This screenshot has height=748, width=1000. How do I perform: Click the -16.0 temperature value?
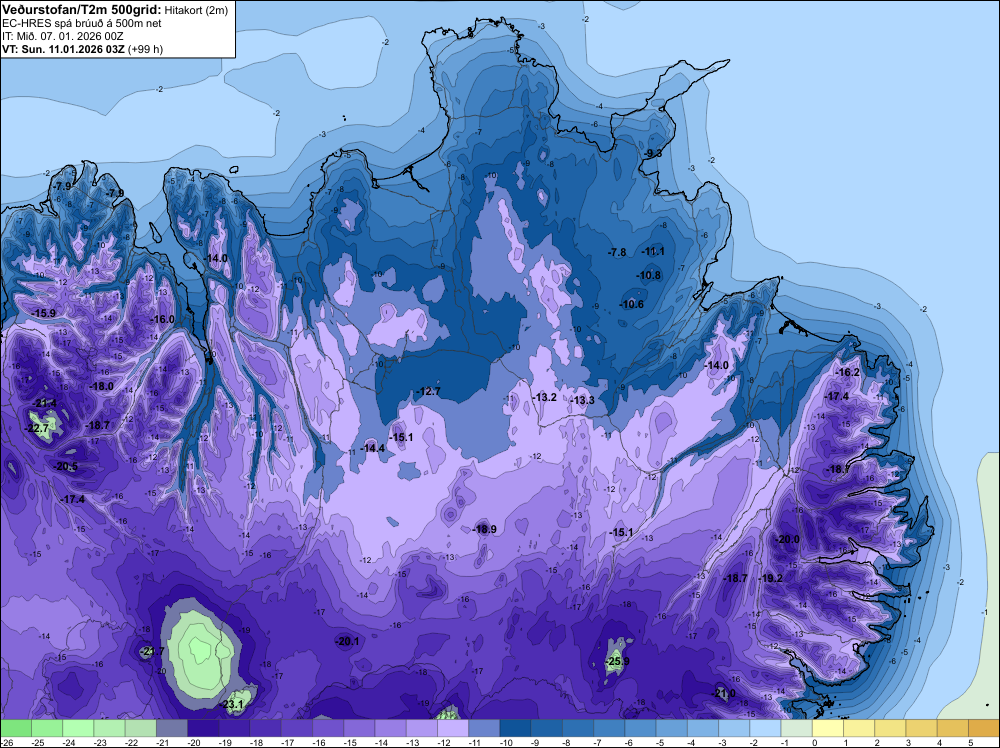point(163,319)
